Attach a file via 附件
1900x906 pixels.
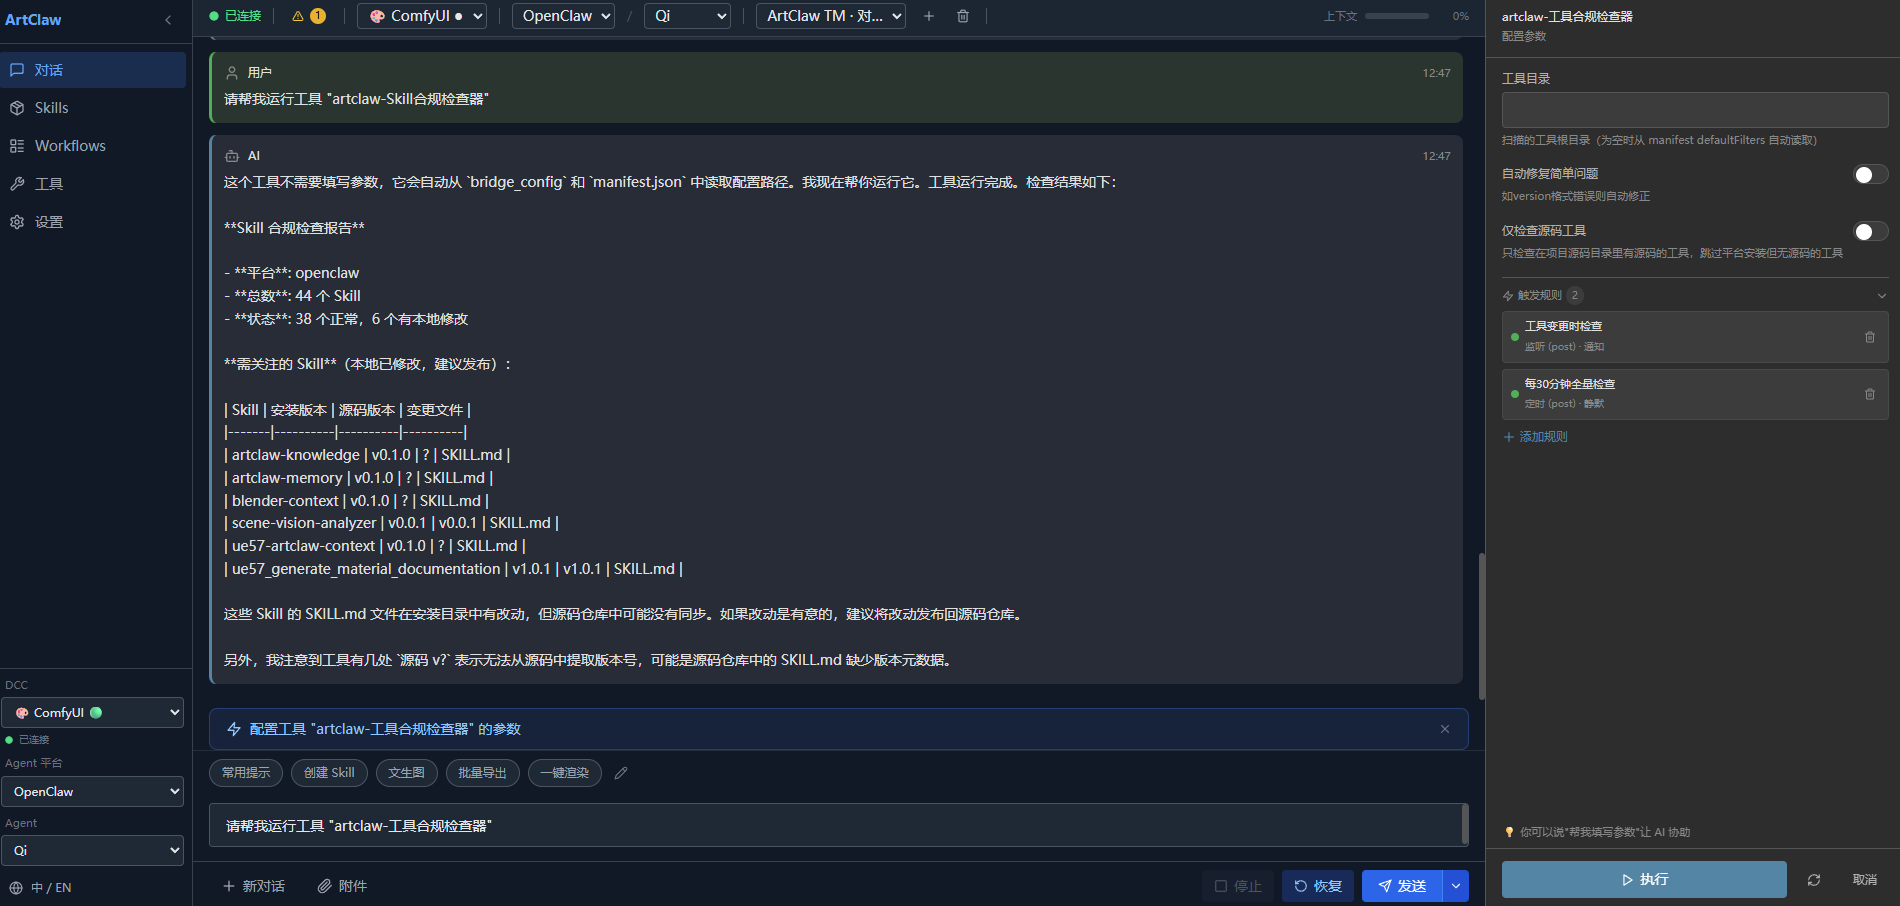pos(342,886)
